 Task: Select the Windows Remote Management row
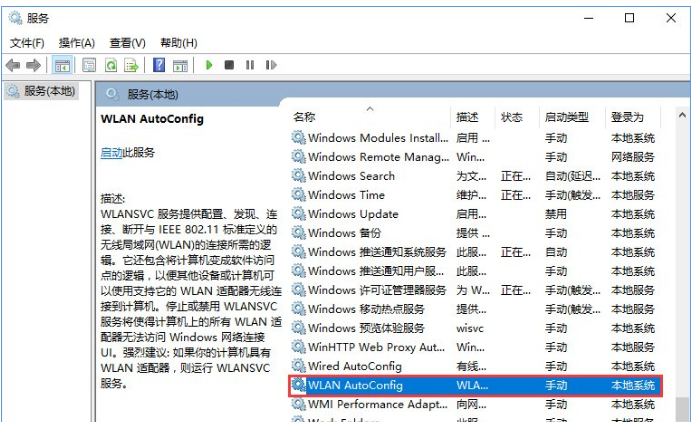tap(475, 157)
